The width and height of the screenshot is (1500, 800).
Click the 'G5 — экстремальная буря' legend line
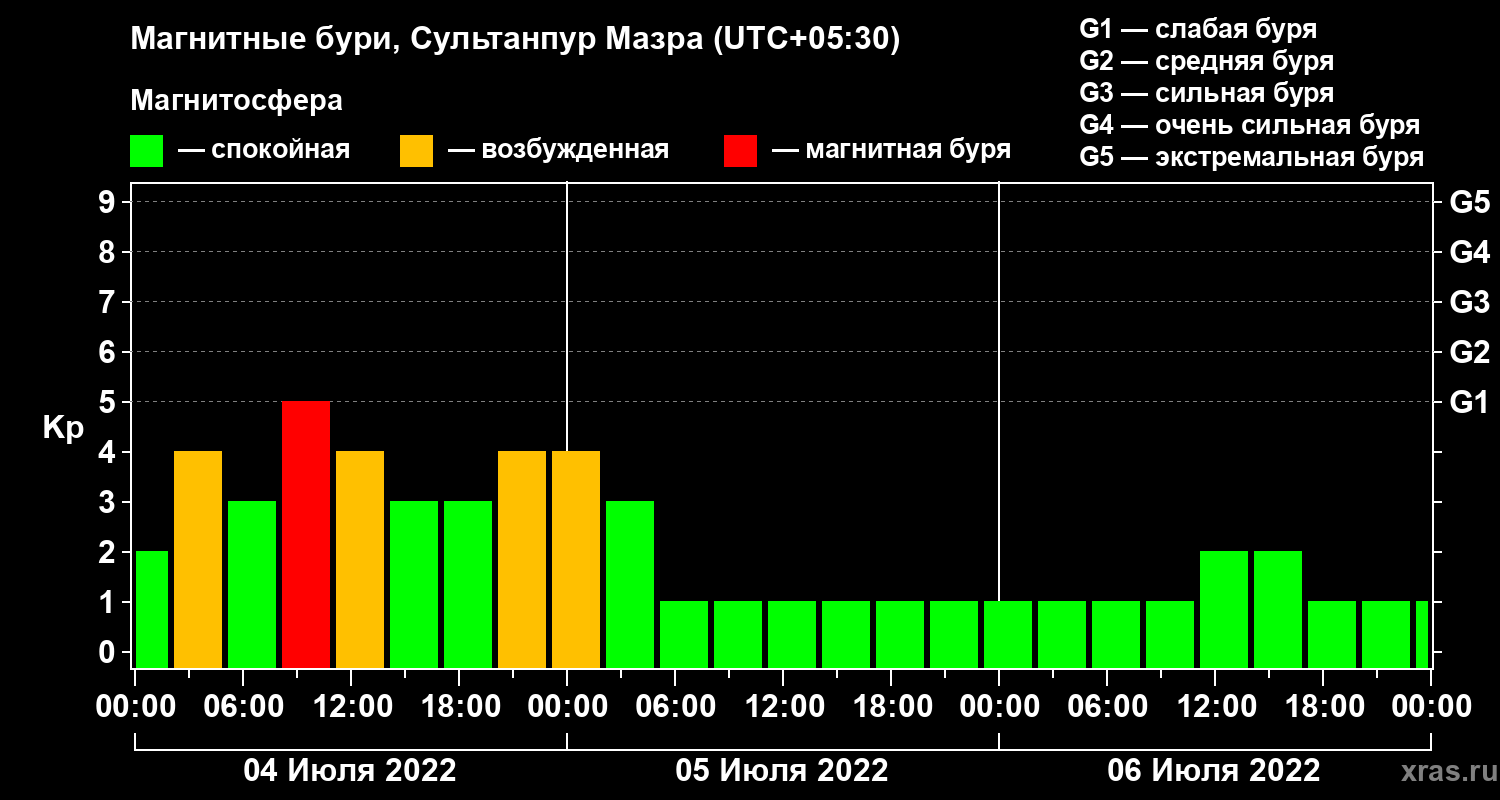point(1252,158)
